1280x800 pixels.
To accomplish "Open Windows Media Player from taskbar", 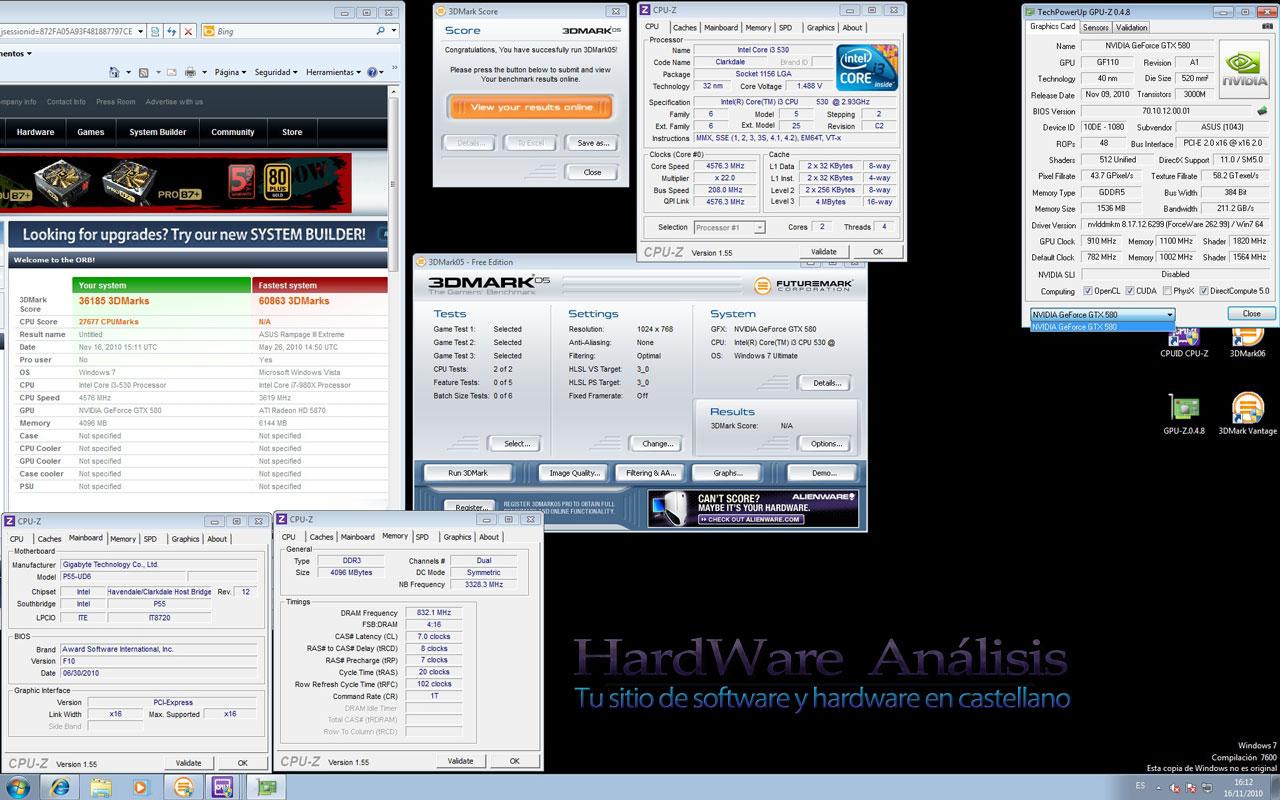I will (x=140, y=787).
